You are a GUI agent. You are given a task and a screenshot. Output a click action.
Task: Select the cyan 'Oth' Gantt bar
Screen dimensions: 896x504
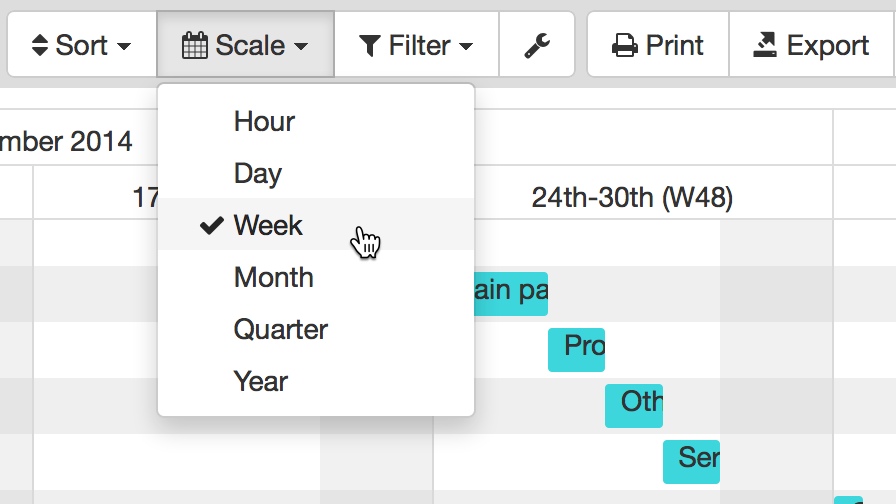[634, 405]
